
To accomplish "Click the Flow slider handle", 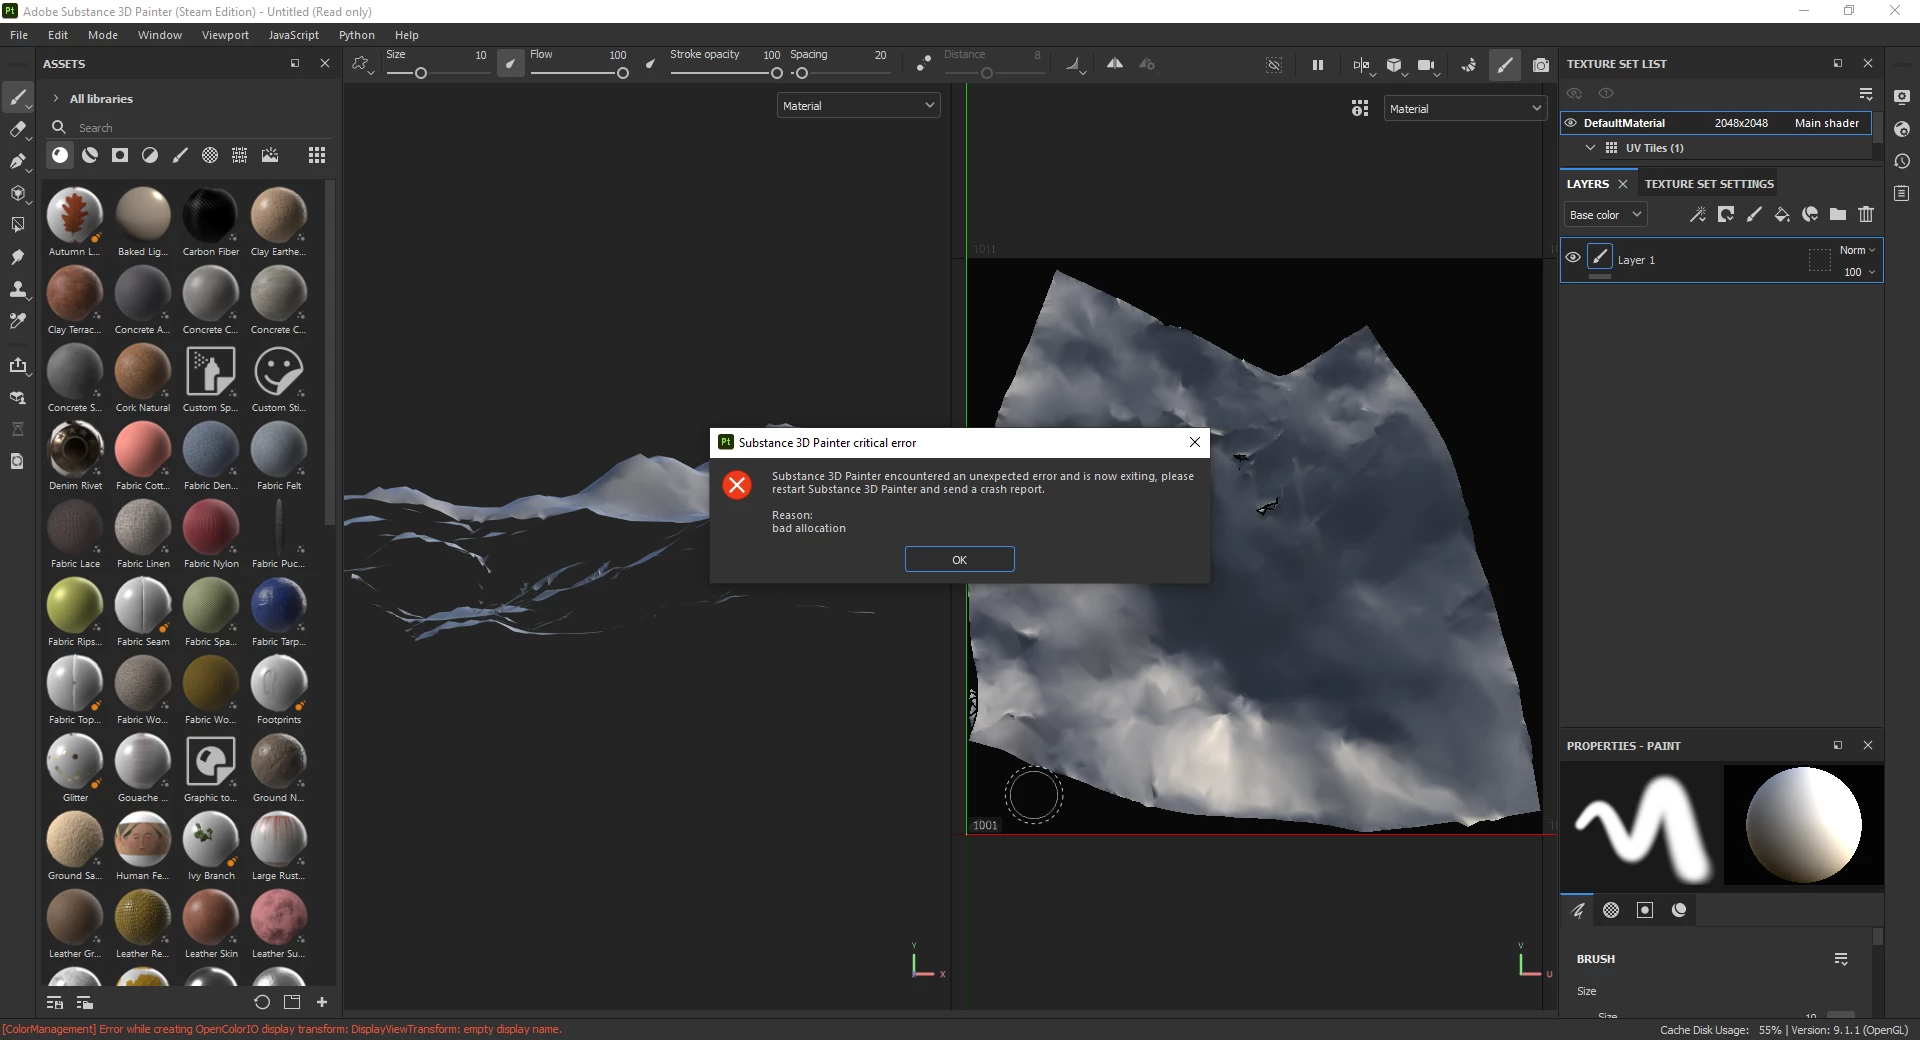I will (623, 73).
